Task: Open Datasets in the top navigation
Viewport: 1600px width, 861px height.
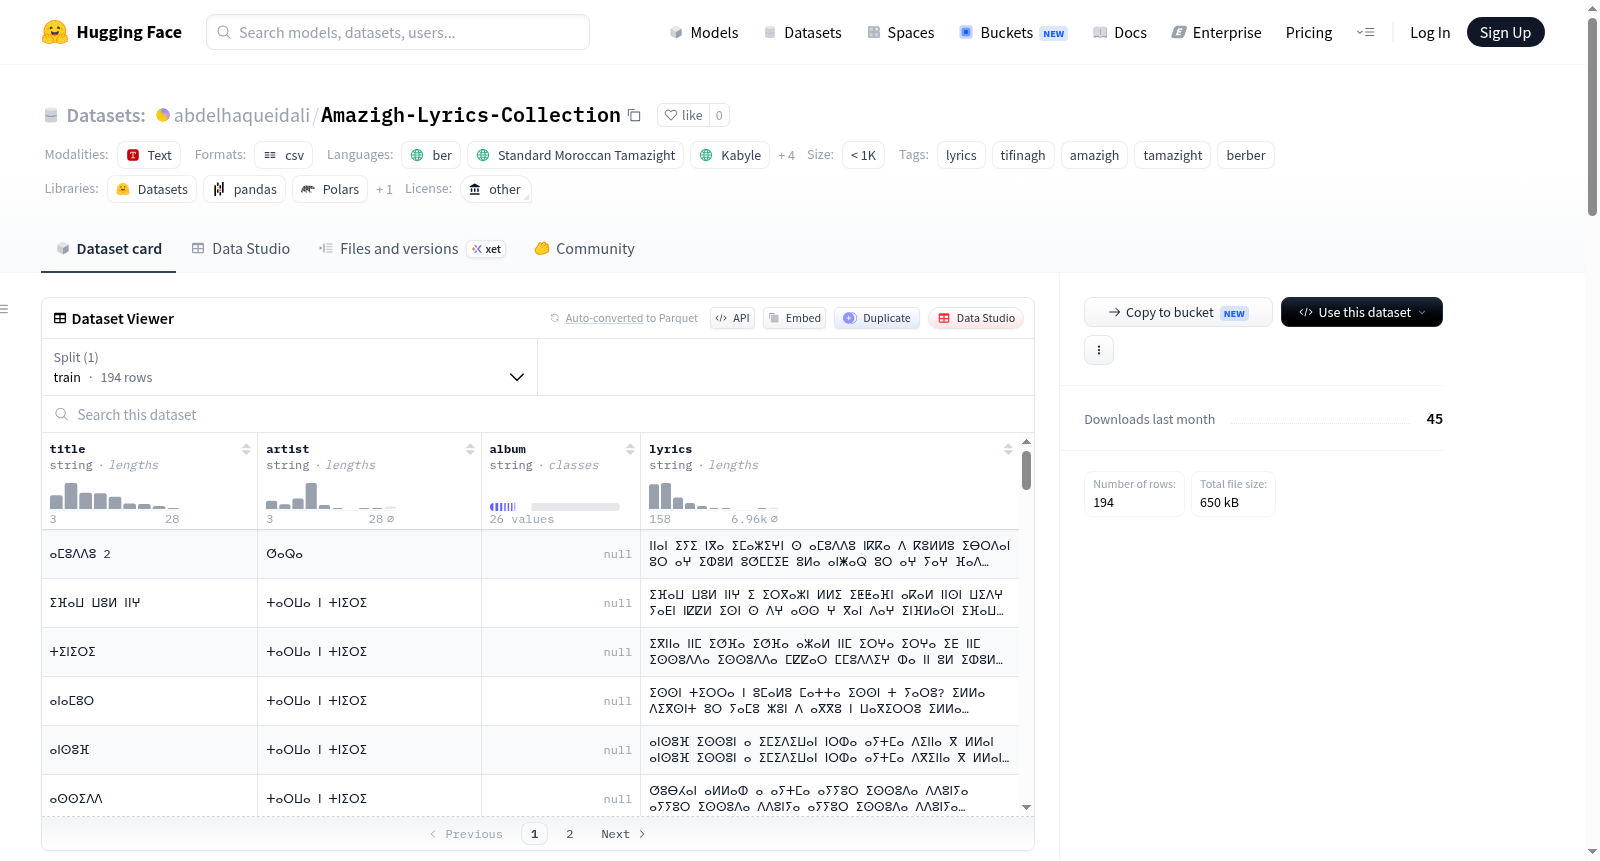Action: pos(802,32)
